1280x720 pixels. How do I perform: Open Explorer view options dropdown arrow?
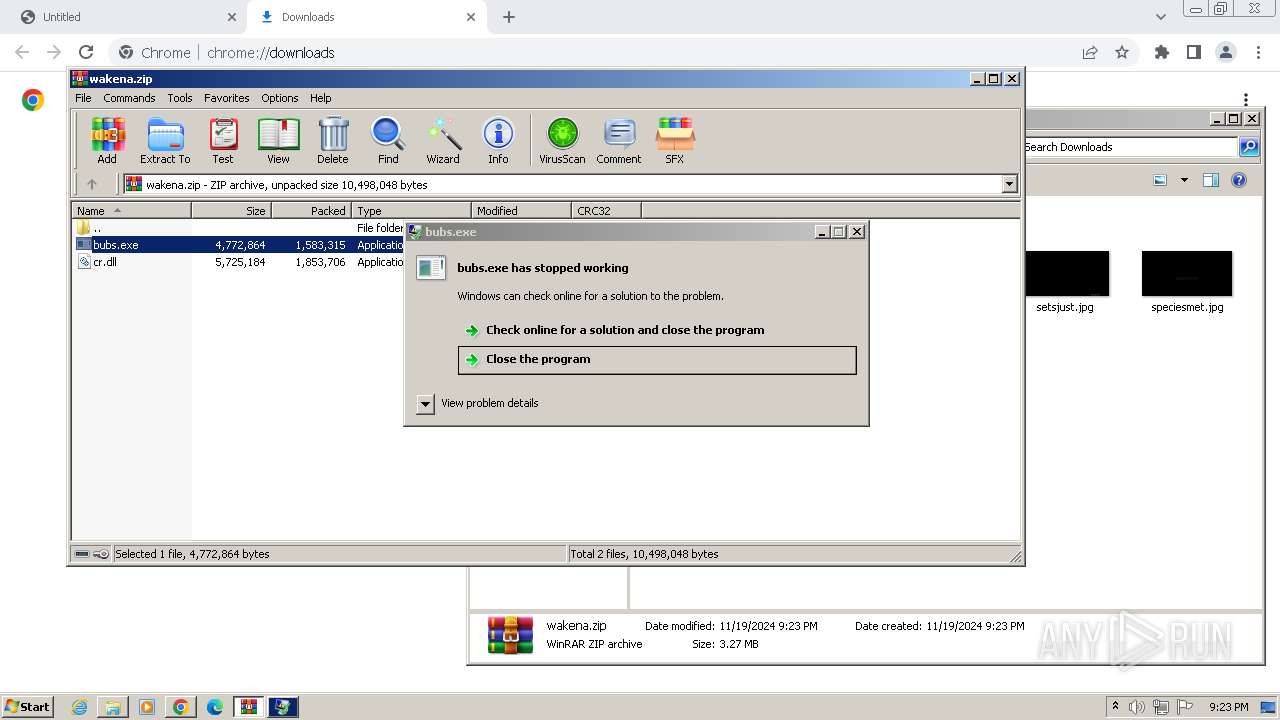tap(1184, 180)
